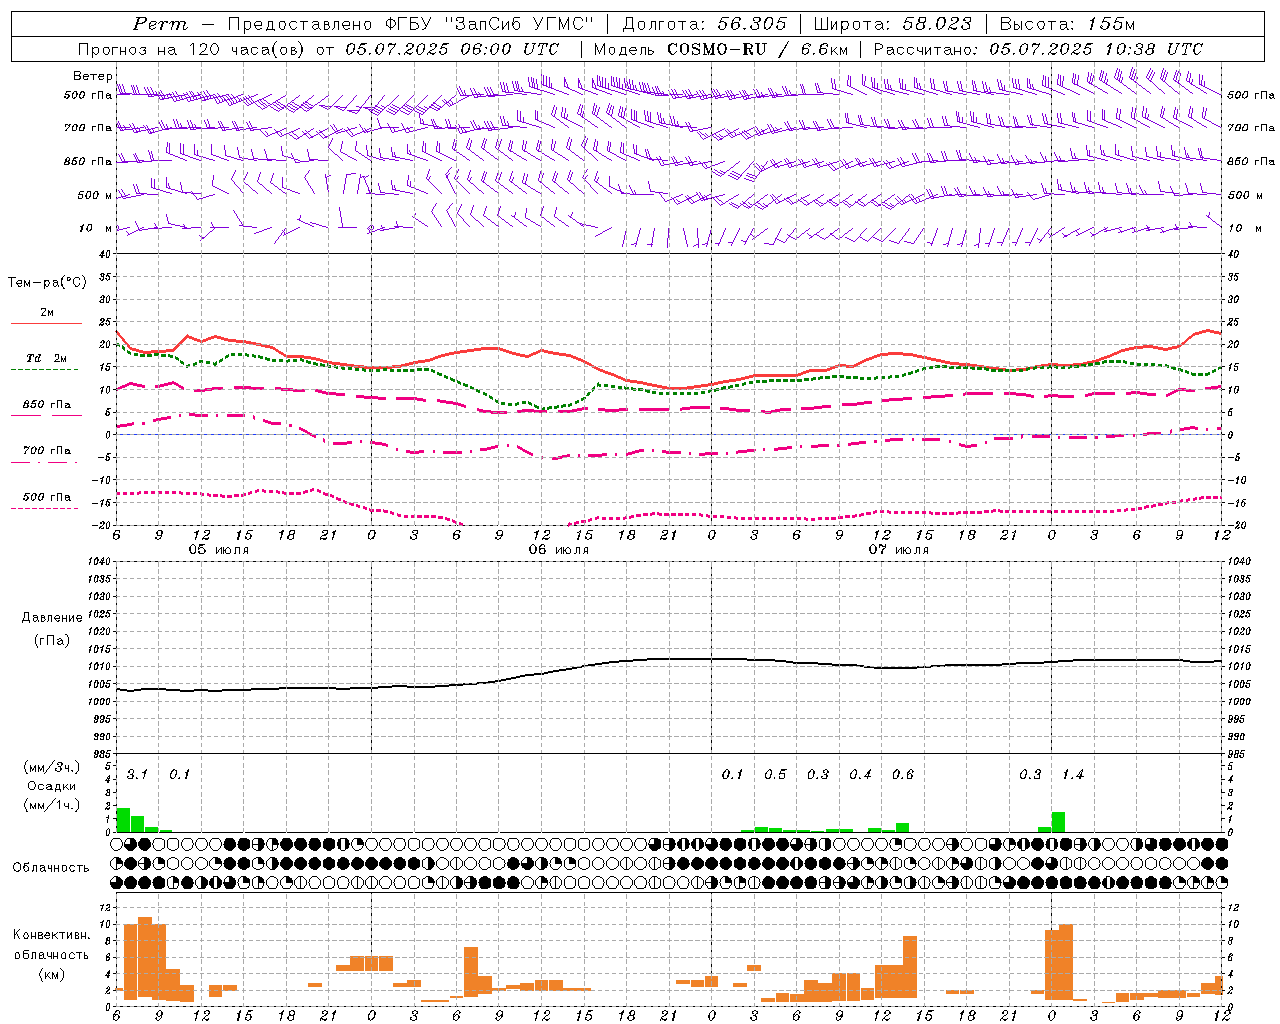Image resolution: width=1280 pixels, height=1024 pixels.
Task: Click the "(мм/3ч.)" precipitation unit label
Action: pos(51,767)
